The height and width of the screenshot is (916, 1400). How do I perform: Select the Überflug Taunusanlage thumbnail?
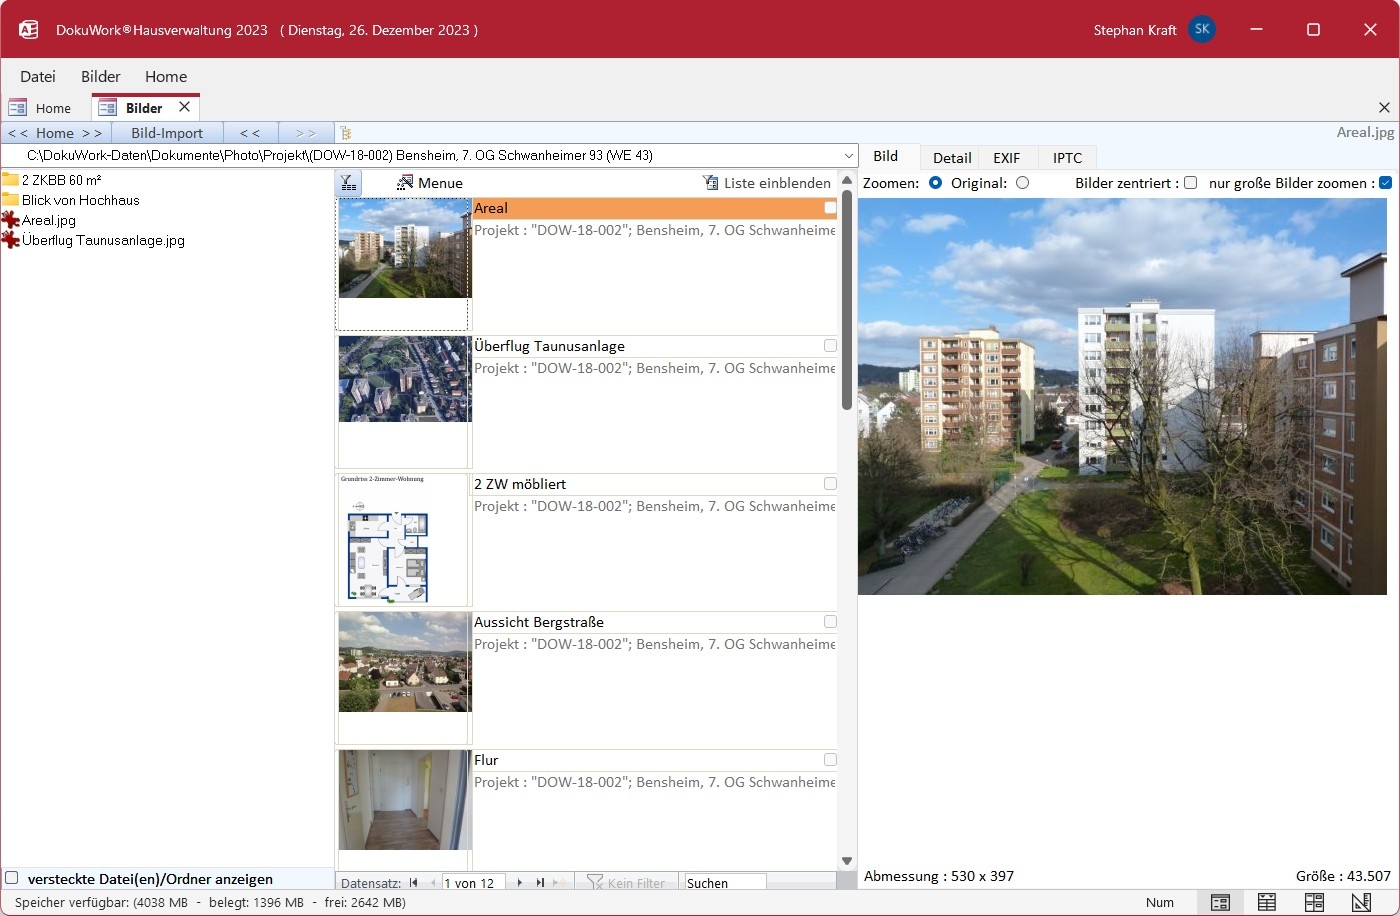(404, 379)
